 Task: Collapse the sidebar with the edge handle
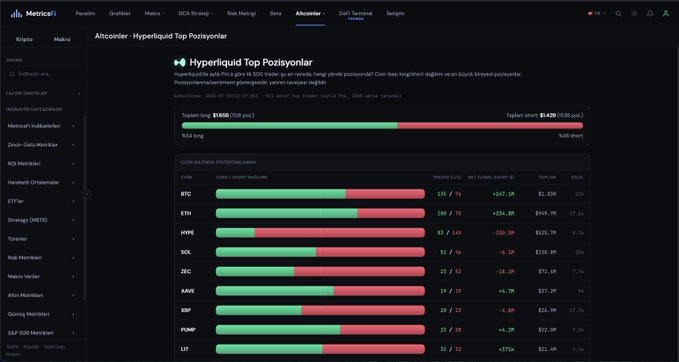point(87,194)
